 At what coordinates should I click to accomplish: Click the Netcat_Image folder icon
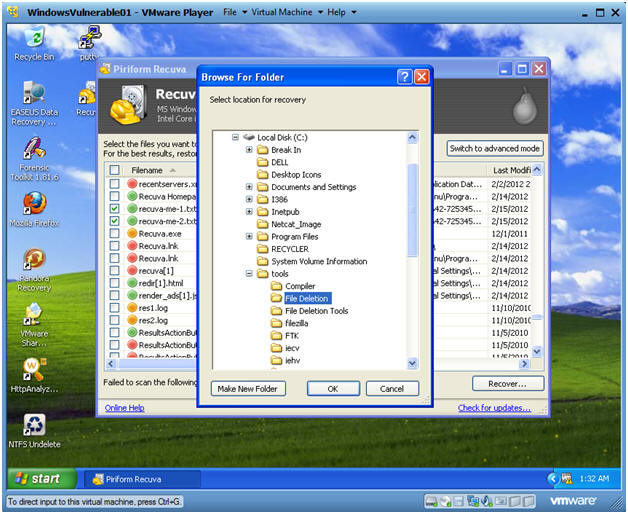tap(262, 224)
